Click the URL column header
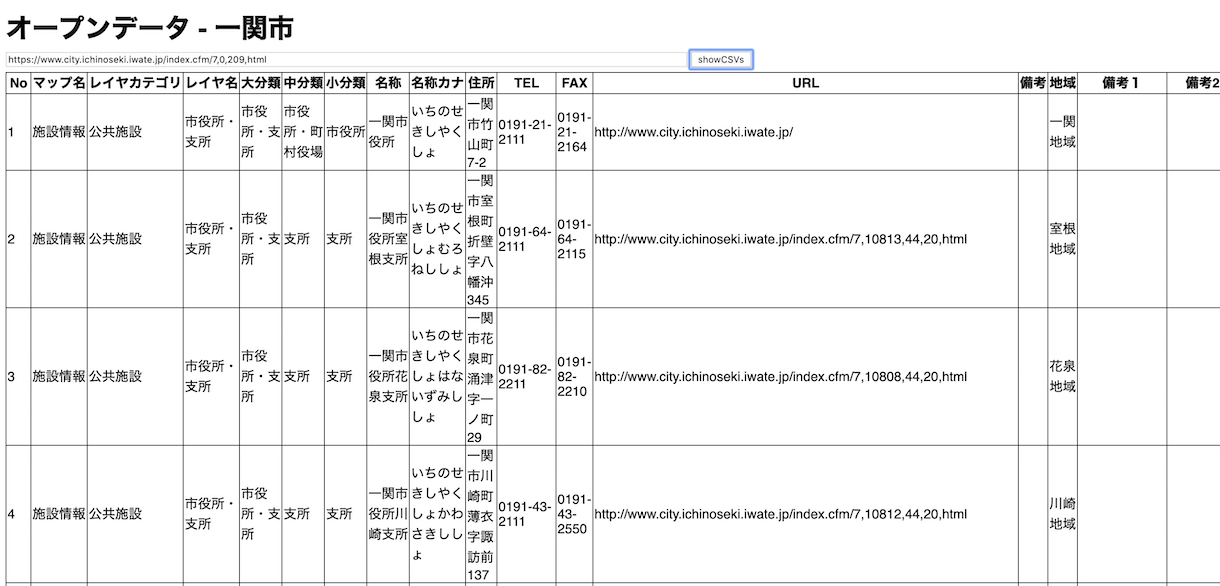Image resolution: width=1220 pixels, height=586 pixels. tap(805, 83)
